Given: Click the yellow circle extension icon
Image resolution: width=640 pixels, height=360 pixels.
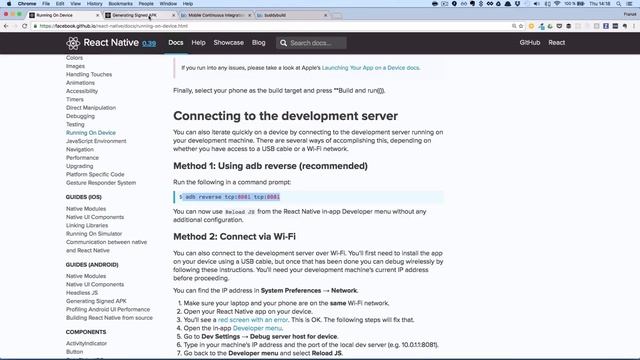Looking at the screenshot, I should coord(531,26).
